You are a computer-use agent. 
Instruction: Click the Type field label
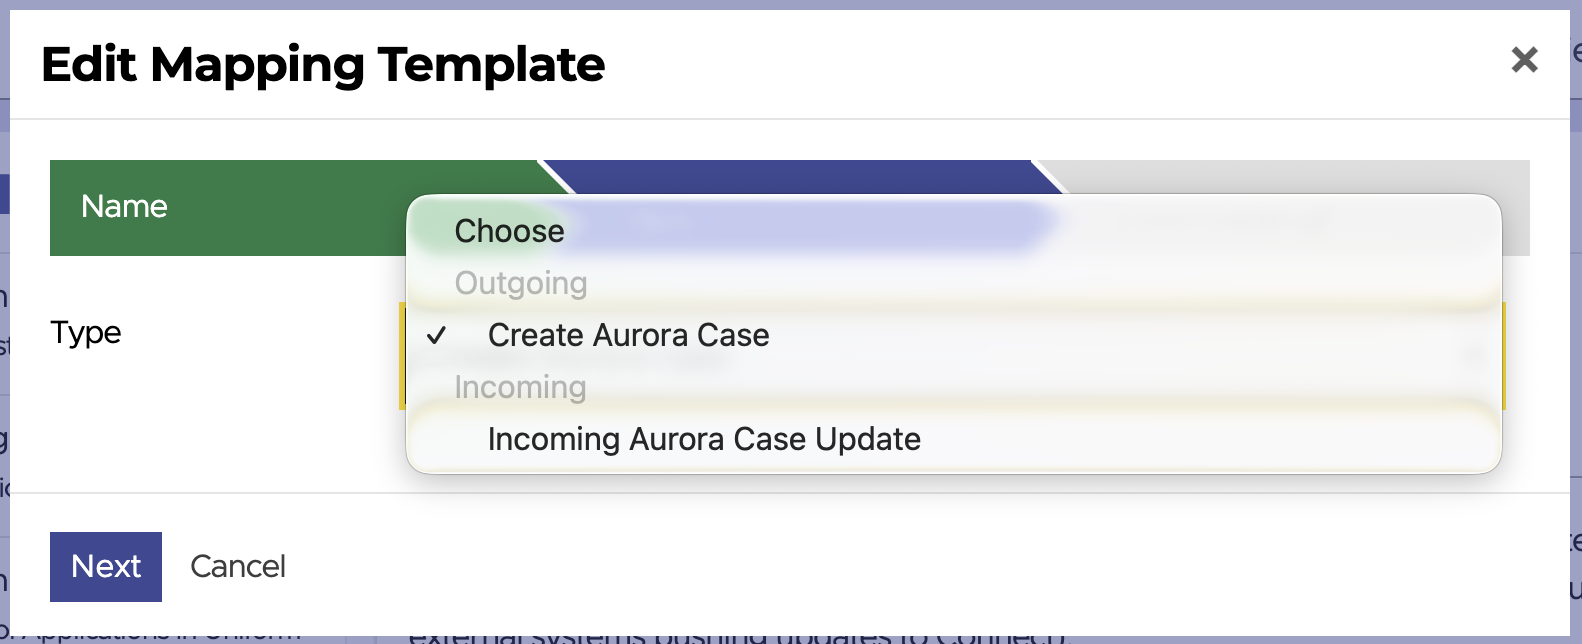[85, 333]
